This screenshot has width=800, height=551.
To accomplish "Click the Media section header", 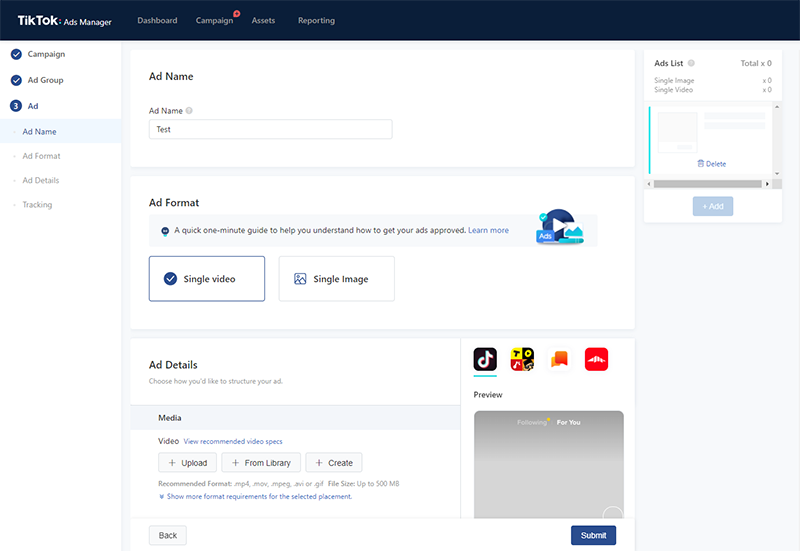I will [x=295, y=418].
